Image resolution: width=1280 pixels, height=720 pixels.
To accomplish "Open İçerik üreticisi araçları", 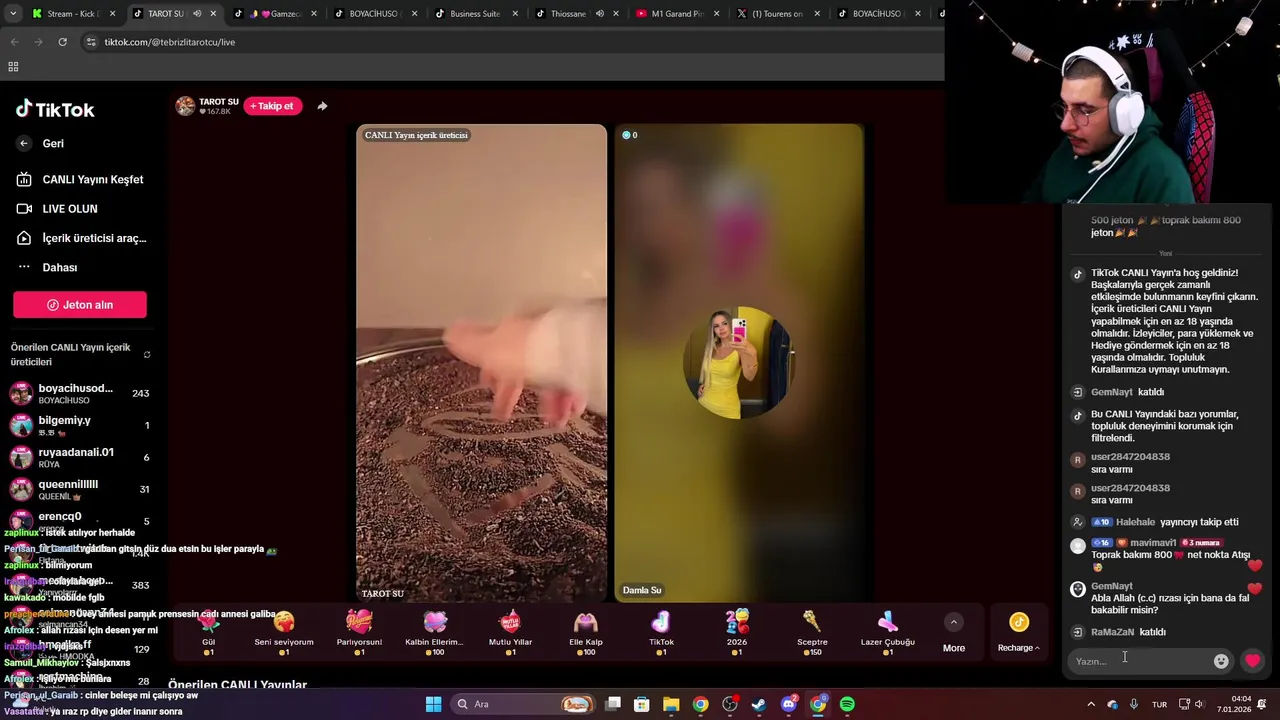I will point(81,238).
